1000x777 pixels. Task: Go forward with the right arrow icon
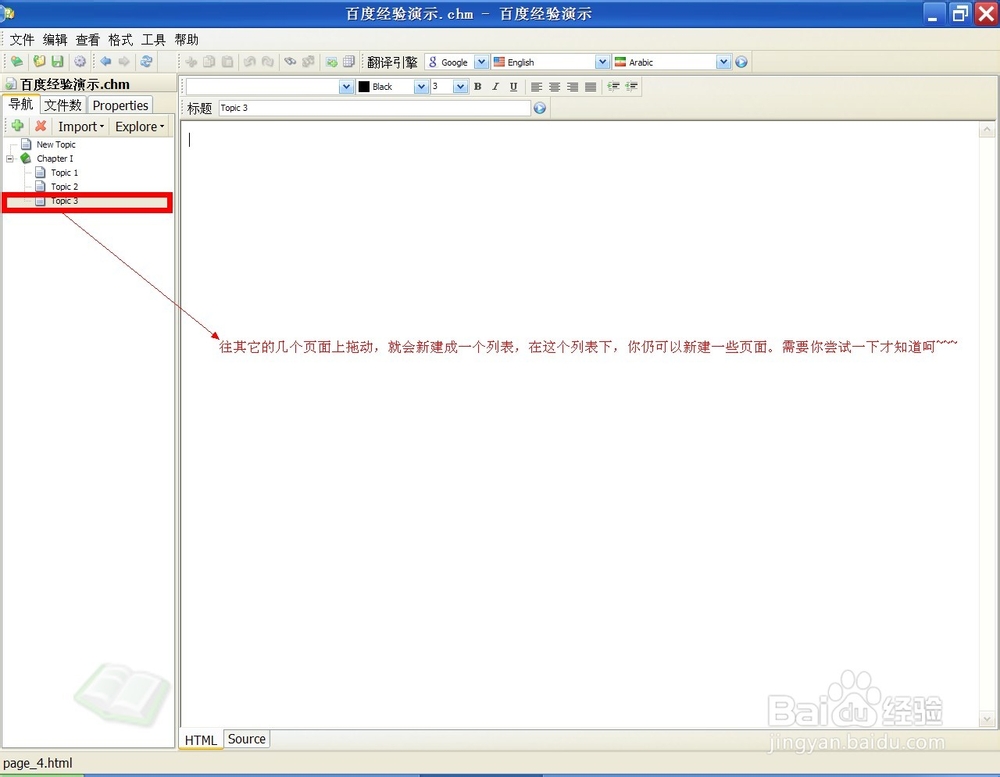pos(124,62)
